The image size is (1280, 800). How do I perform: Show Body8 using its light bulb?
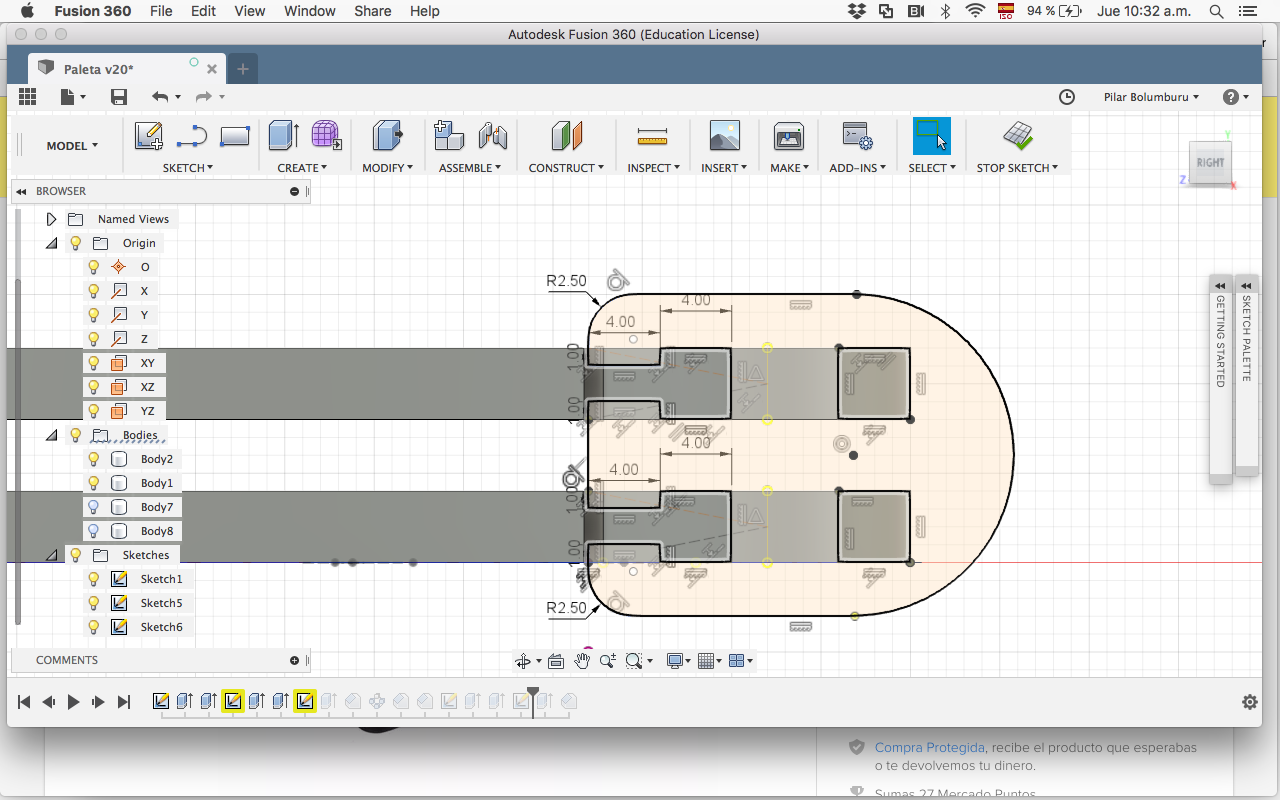tap(94, 531)
